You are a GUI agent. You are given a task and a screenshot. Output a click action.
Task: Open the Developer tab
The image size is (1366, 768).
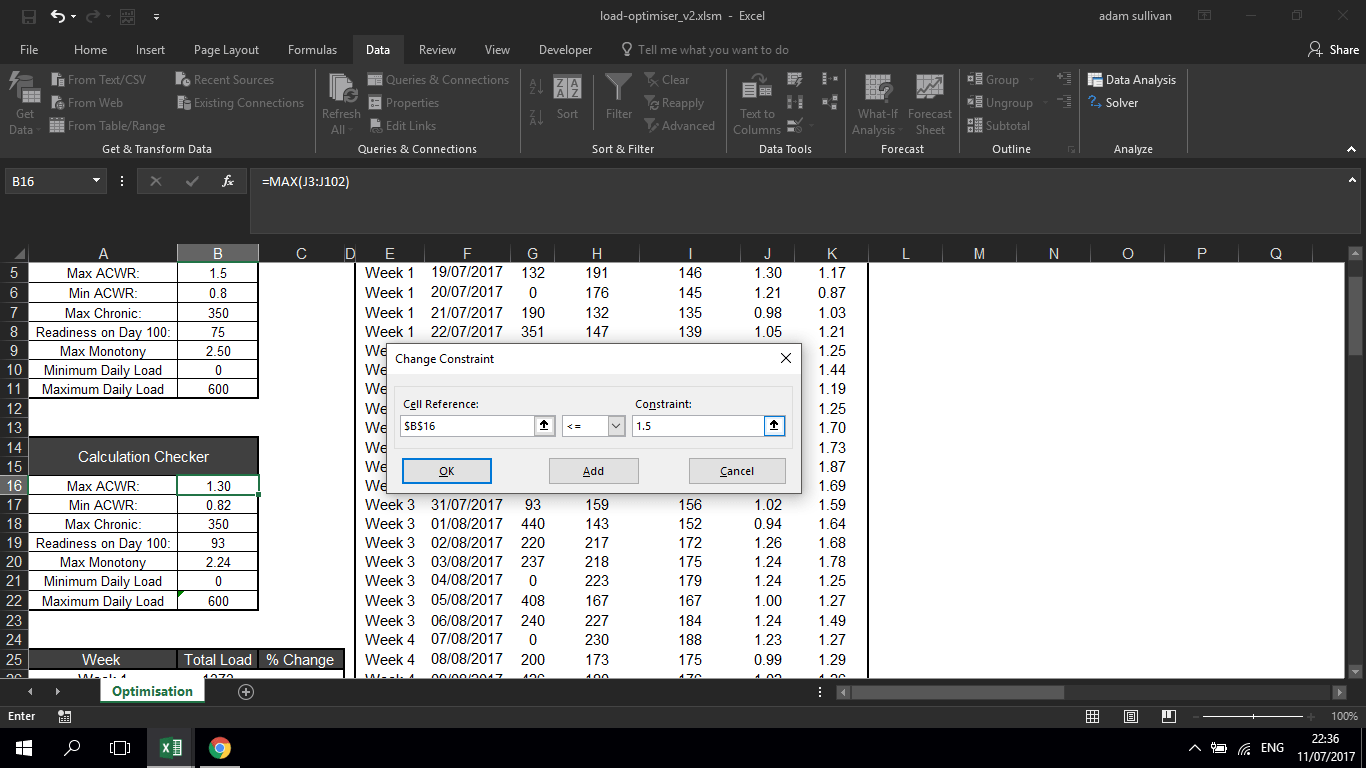pos(565,49)
